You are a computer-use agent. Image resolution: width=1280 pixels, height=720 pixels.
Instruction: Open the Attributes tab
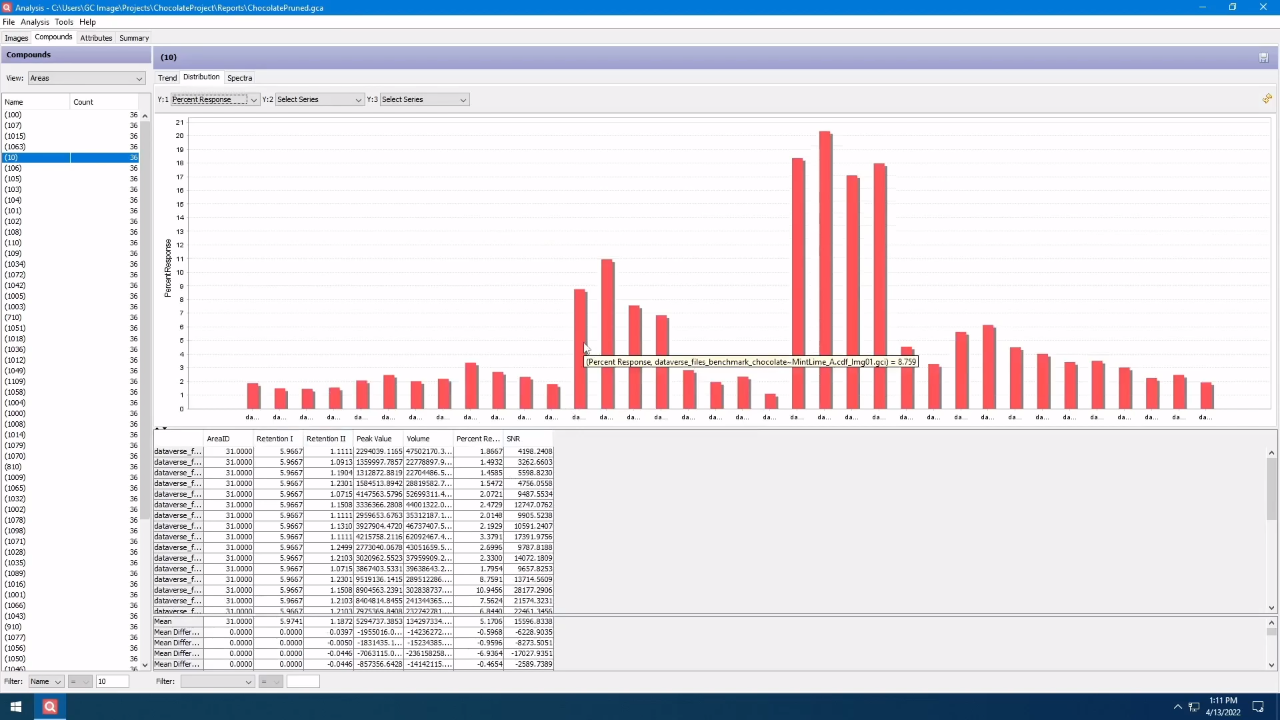click(96, 38)
